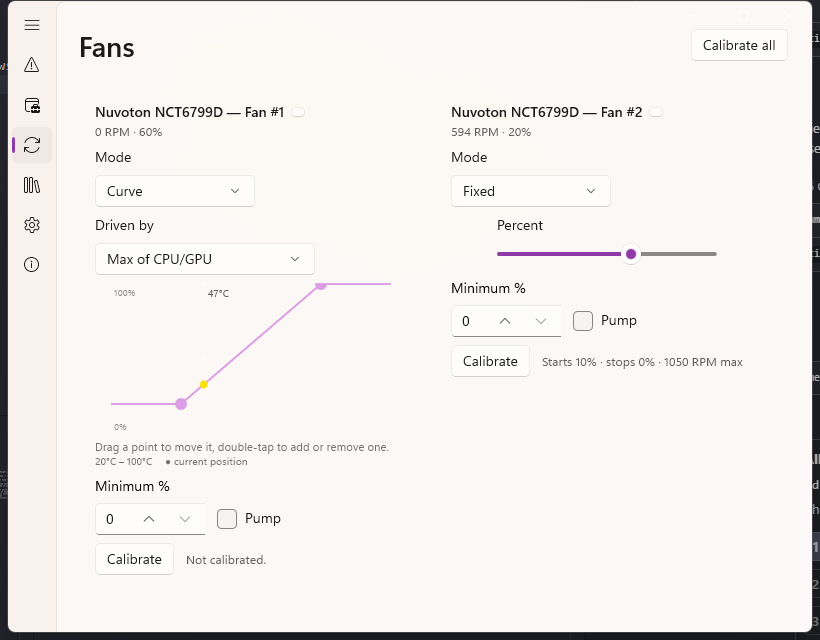Select the Fans sync-arrows sidebar icon
Viewport: 820px width, 640px height.
[x=32, y=145]
